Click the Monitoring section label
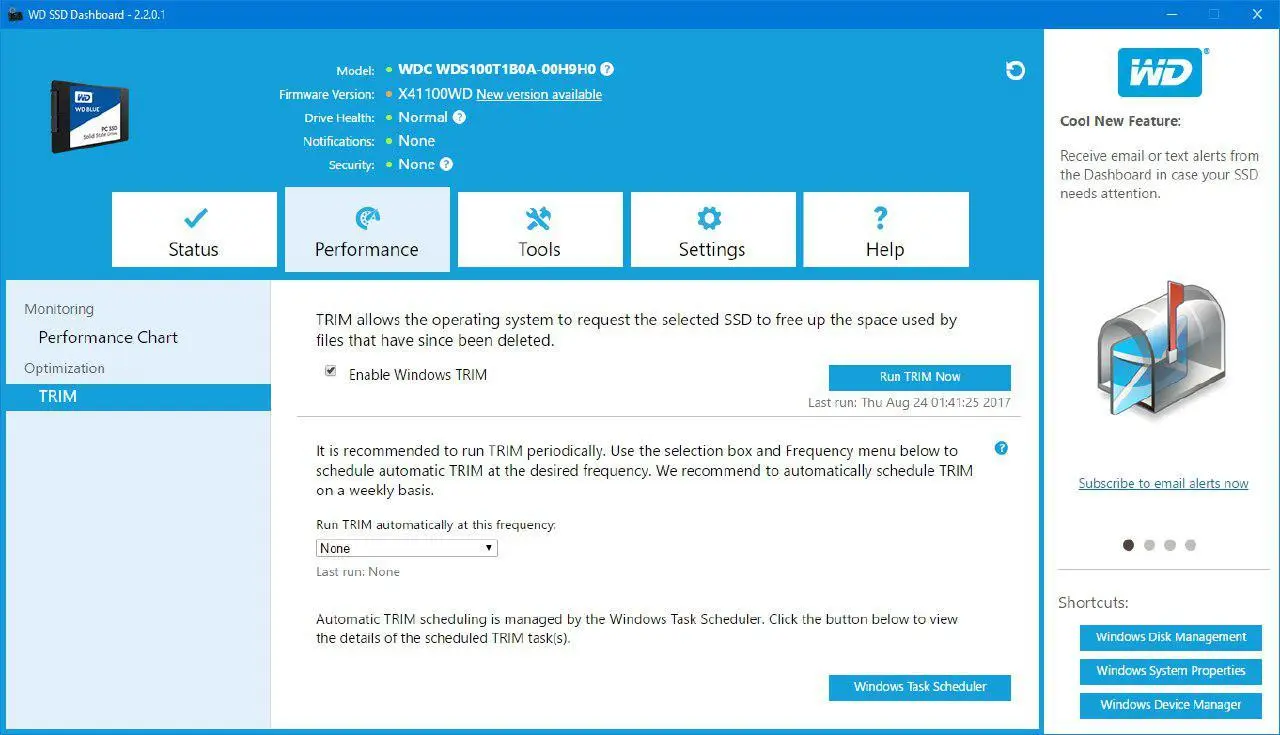Screen dimensions: 1280x735 59,309
